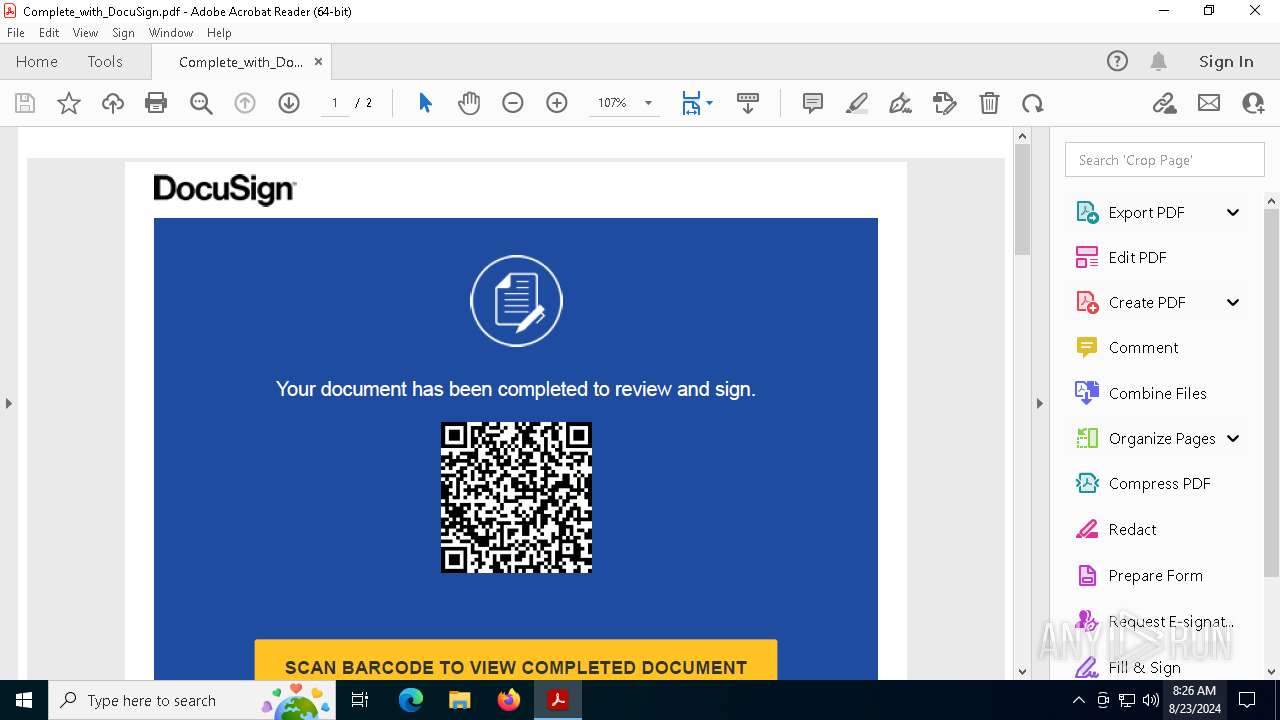Zoom out with minus button
This screenshot has height=720, width=1280.
pyautogui.click(x=513, y=103)
